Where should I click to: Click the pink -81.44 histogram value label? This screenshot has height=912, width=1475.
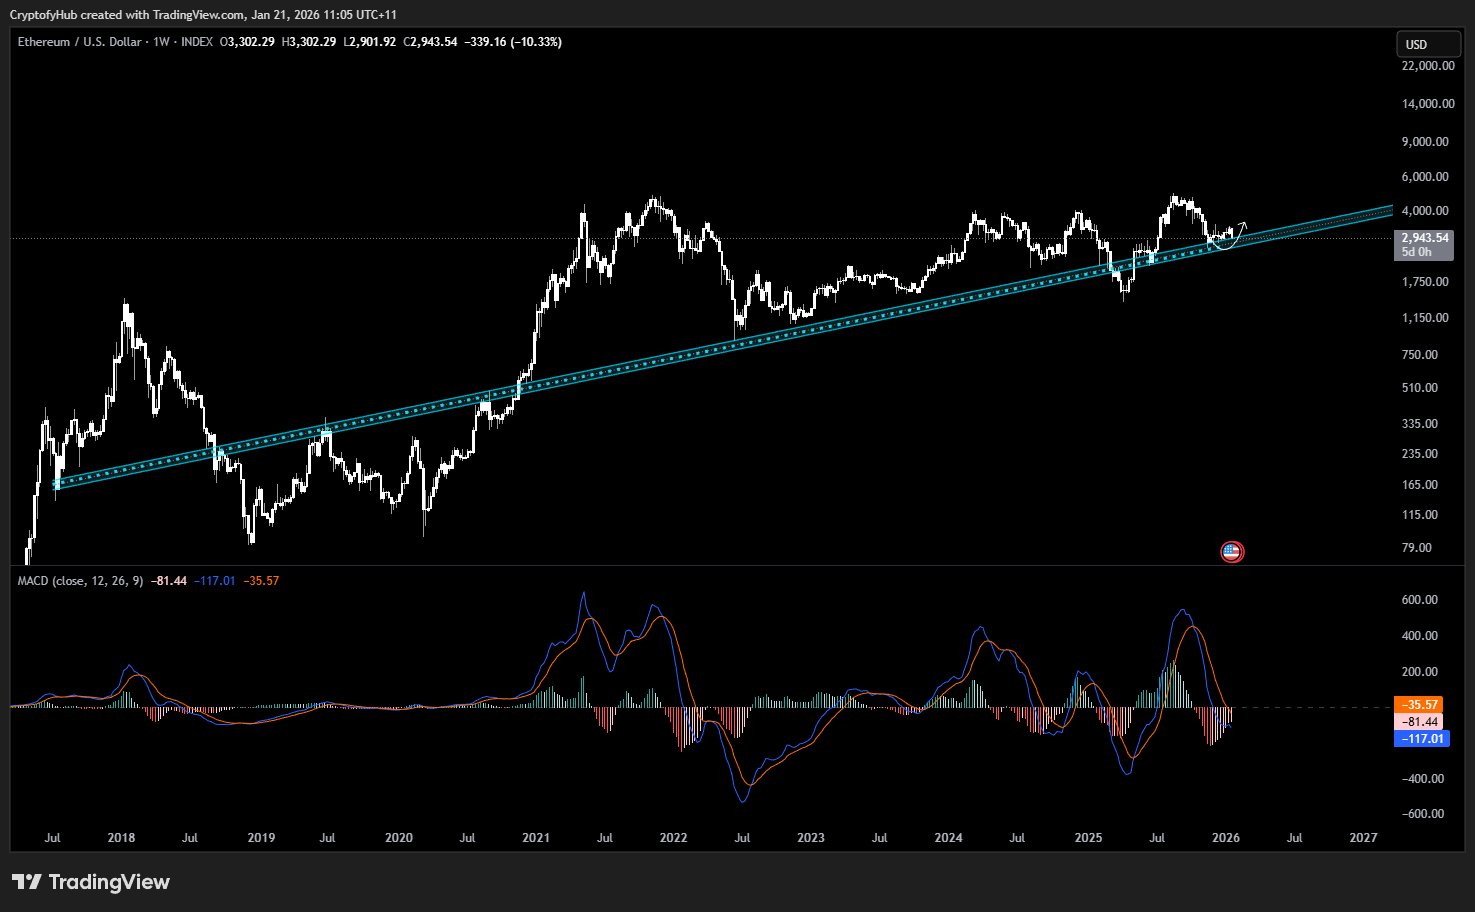(1420, 722)
